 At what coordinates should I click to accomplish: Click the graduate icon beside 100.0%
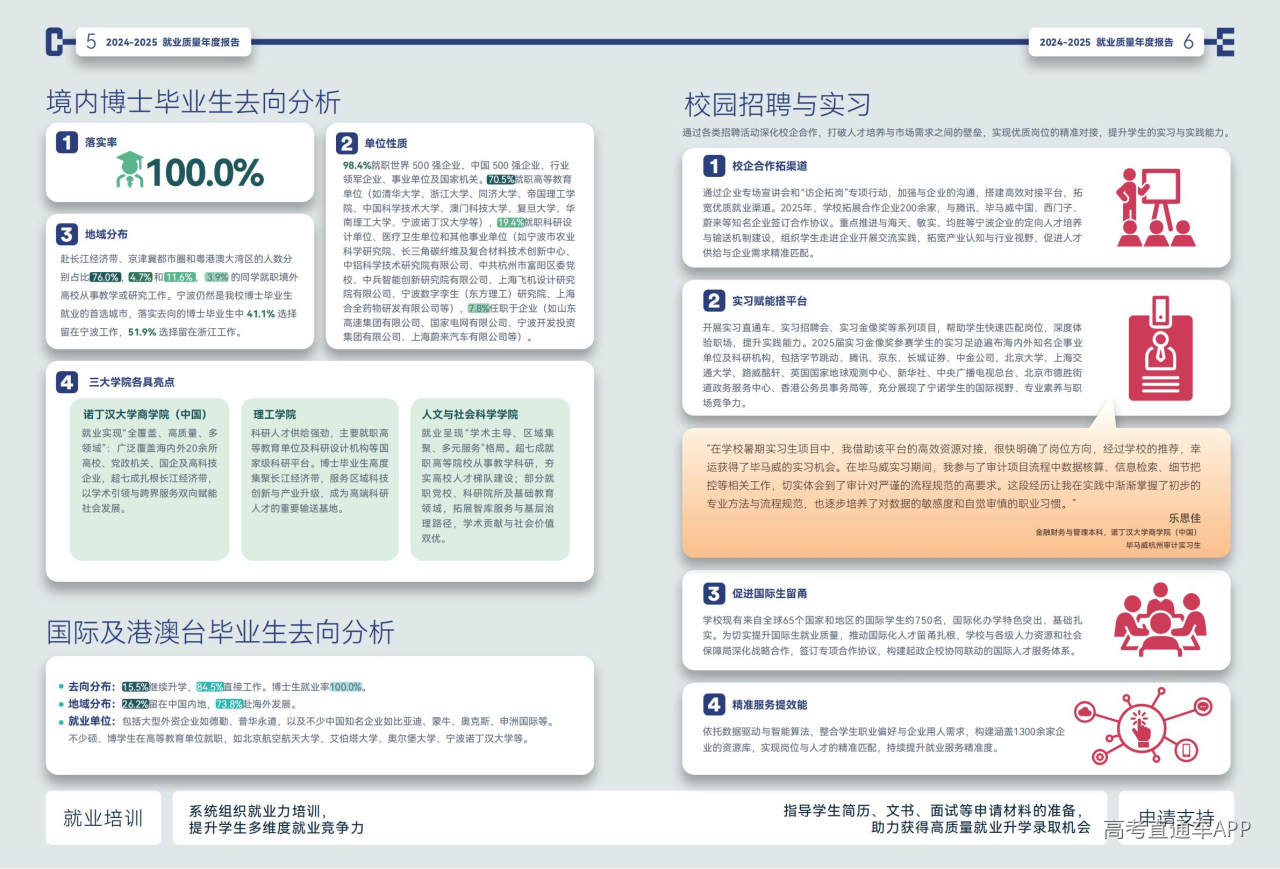pos(129,170)
